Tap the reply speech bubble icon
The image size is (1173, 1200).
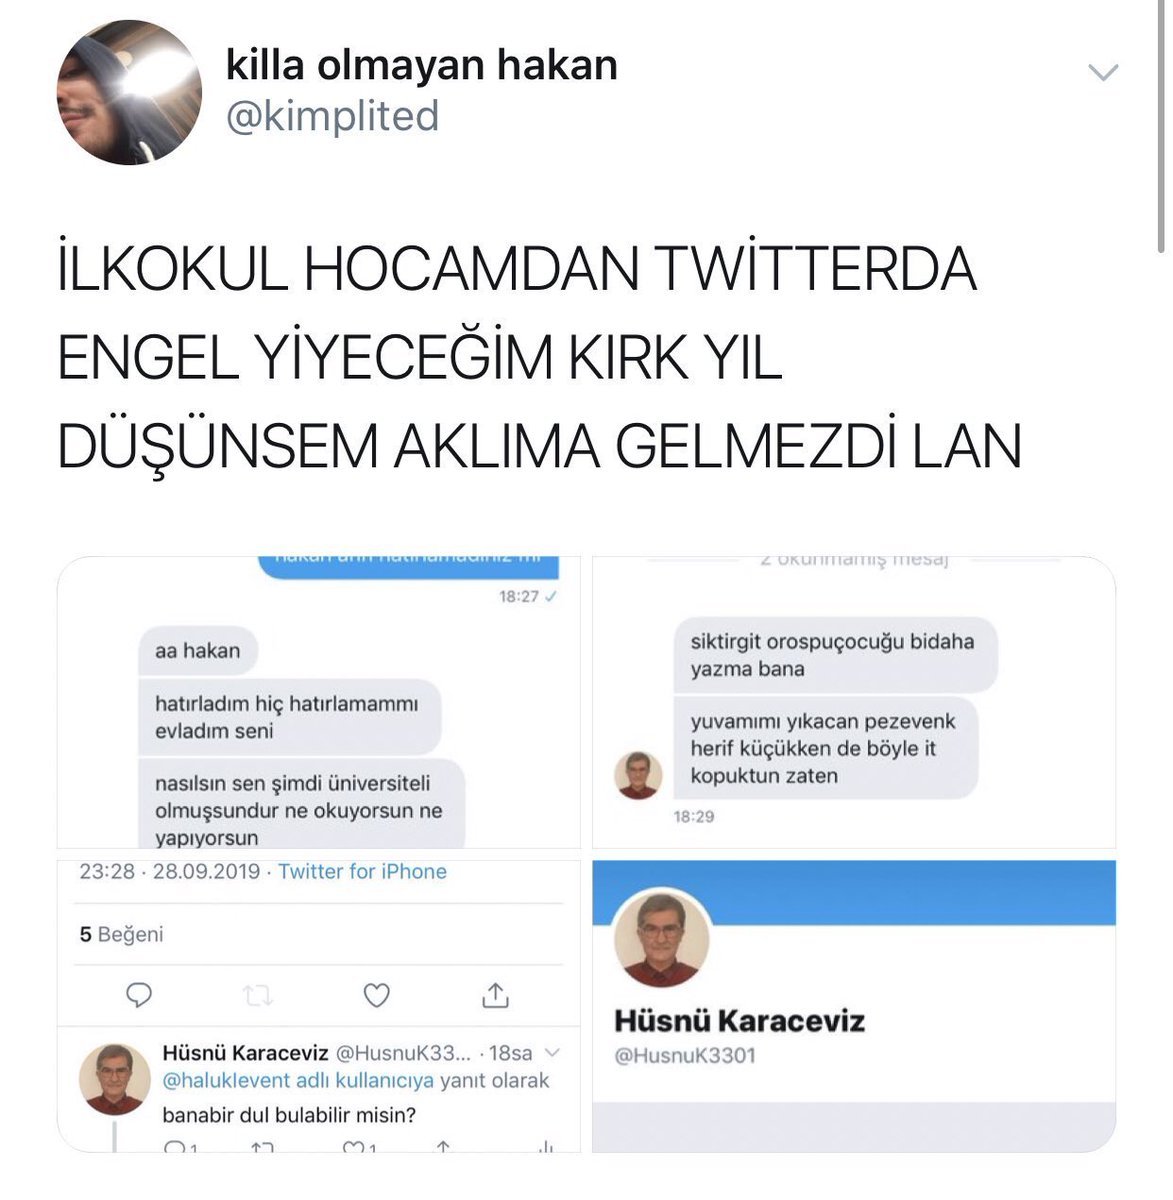point(140,995)
